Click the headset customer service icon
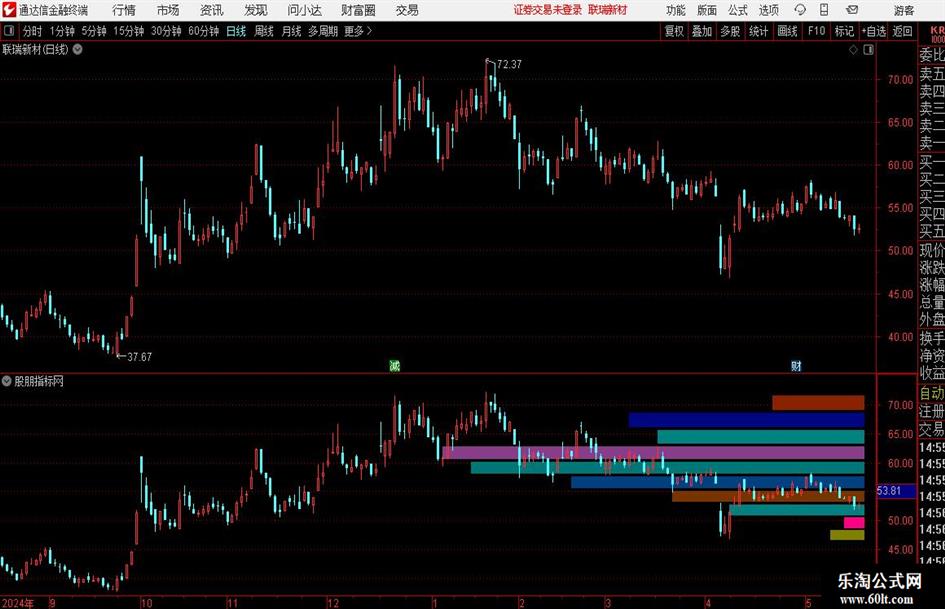Image resolution: width=945 pixels, height=609 pixels. pyautogui.click(x=800, y=10)
